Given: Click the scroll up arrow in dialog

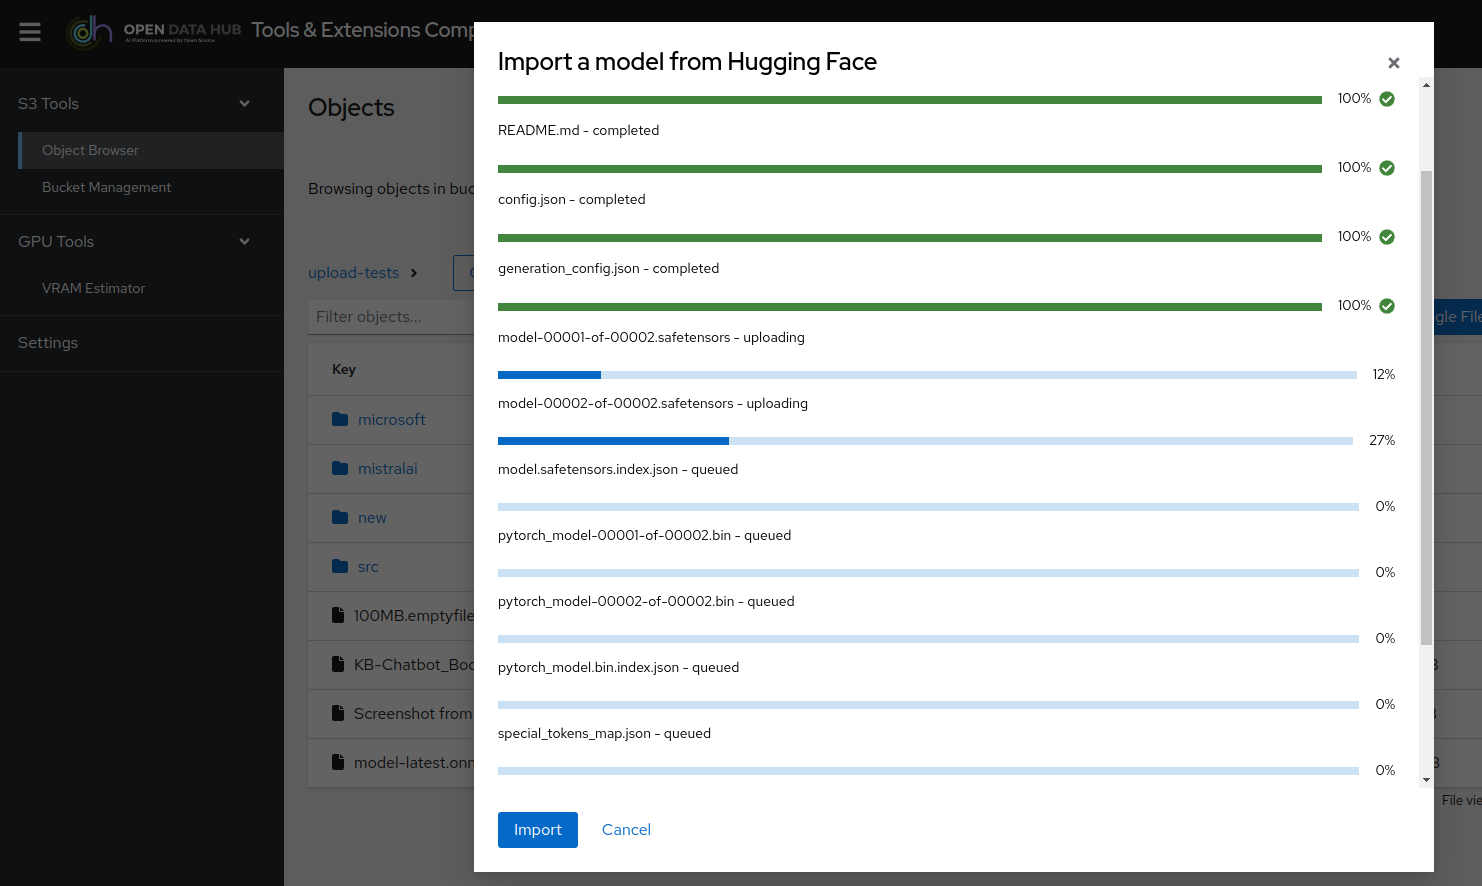Looking at the screenshot, I should pos(1426,85).
